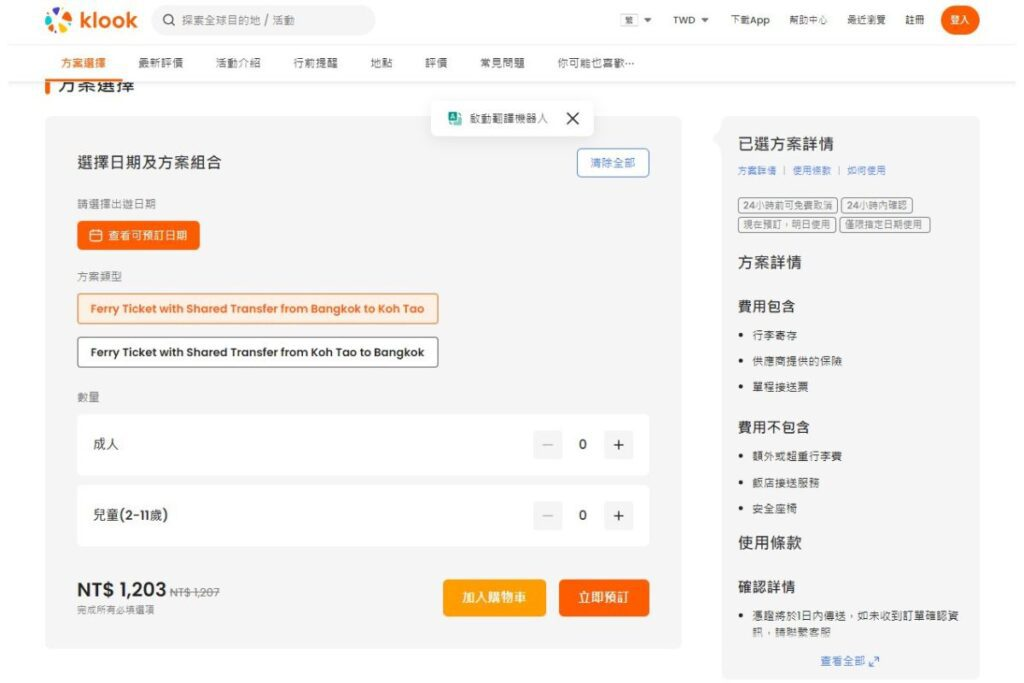1024x683 pixels.
Task: Decrease 成人 quantity with minus
Action: (x=547, y=445)
